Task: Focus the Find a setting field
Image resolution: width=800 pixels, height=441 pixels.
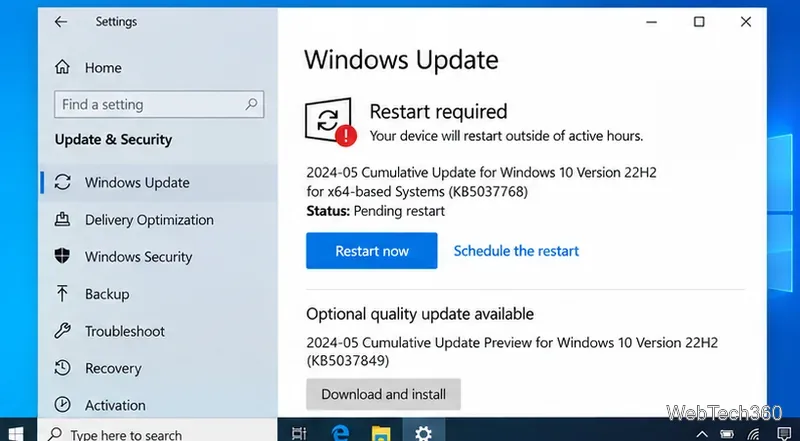Action: click(x=159, y=105)
